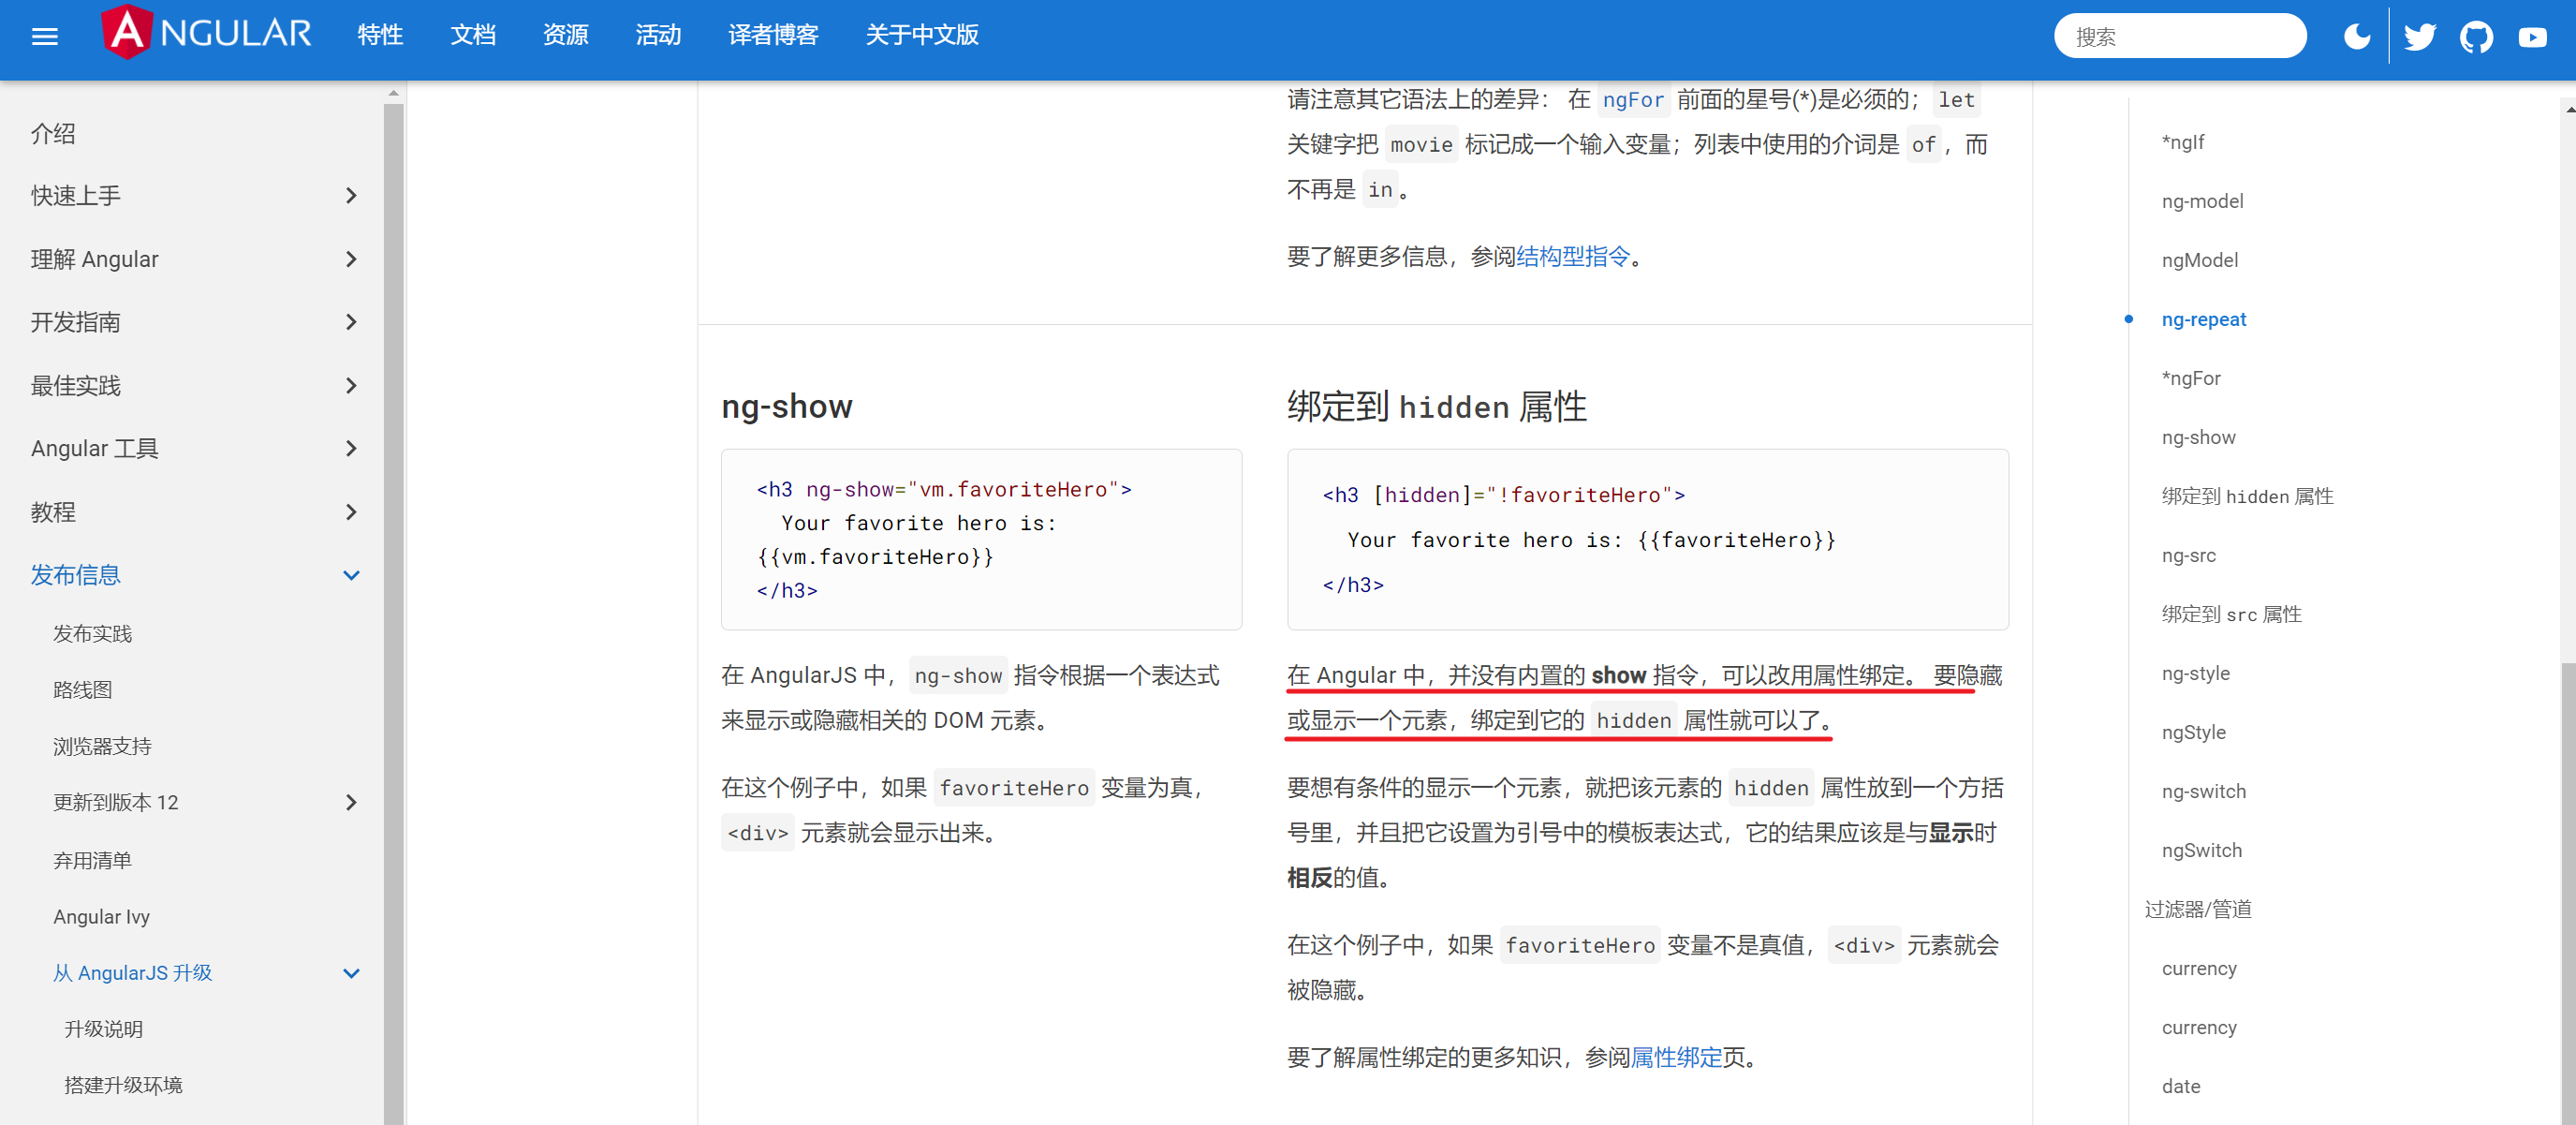Image resolution: width=2576 pixels, height=1125 pixels.
Task: Jump to ng-model in the table of contents
Action: [x=2202, y=201]
